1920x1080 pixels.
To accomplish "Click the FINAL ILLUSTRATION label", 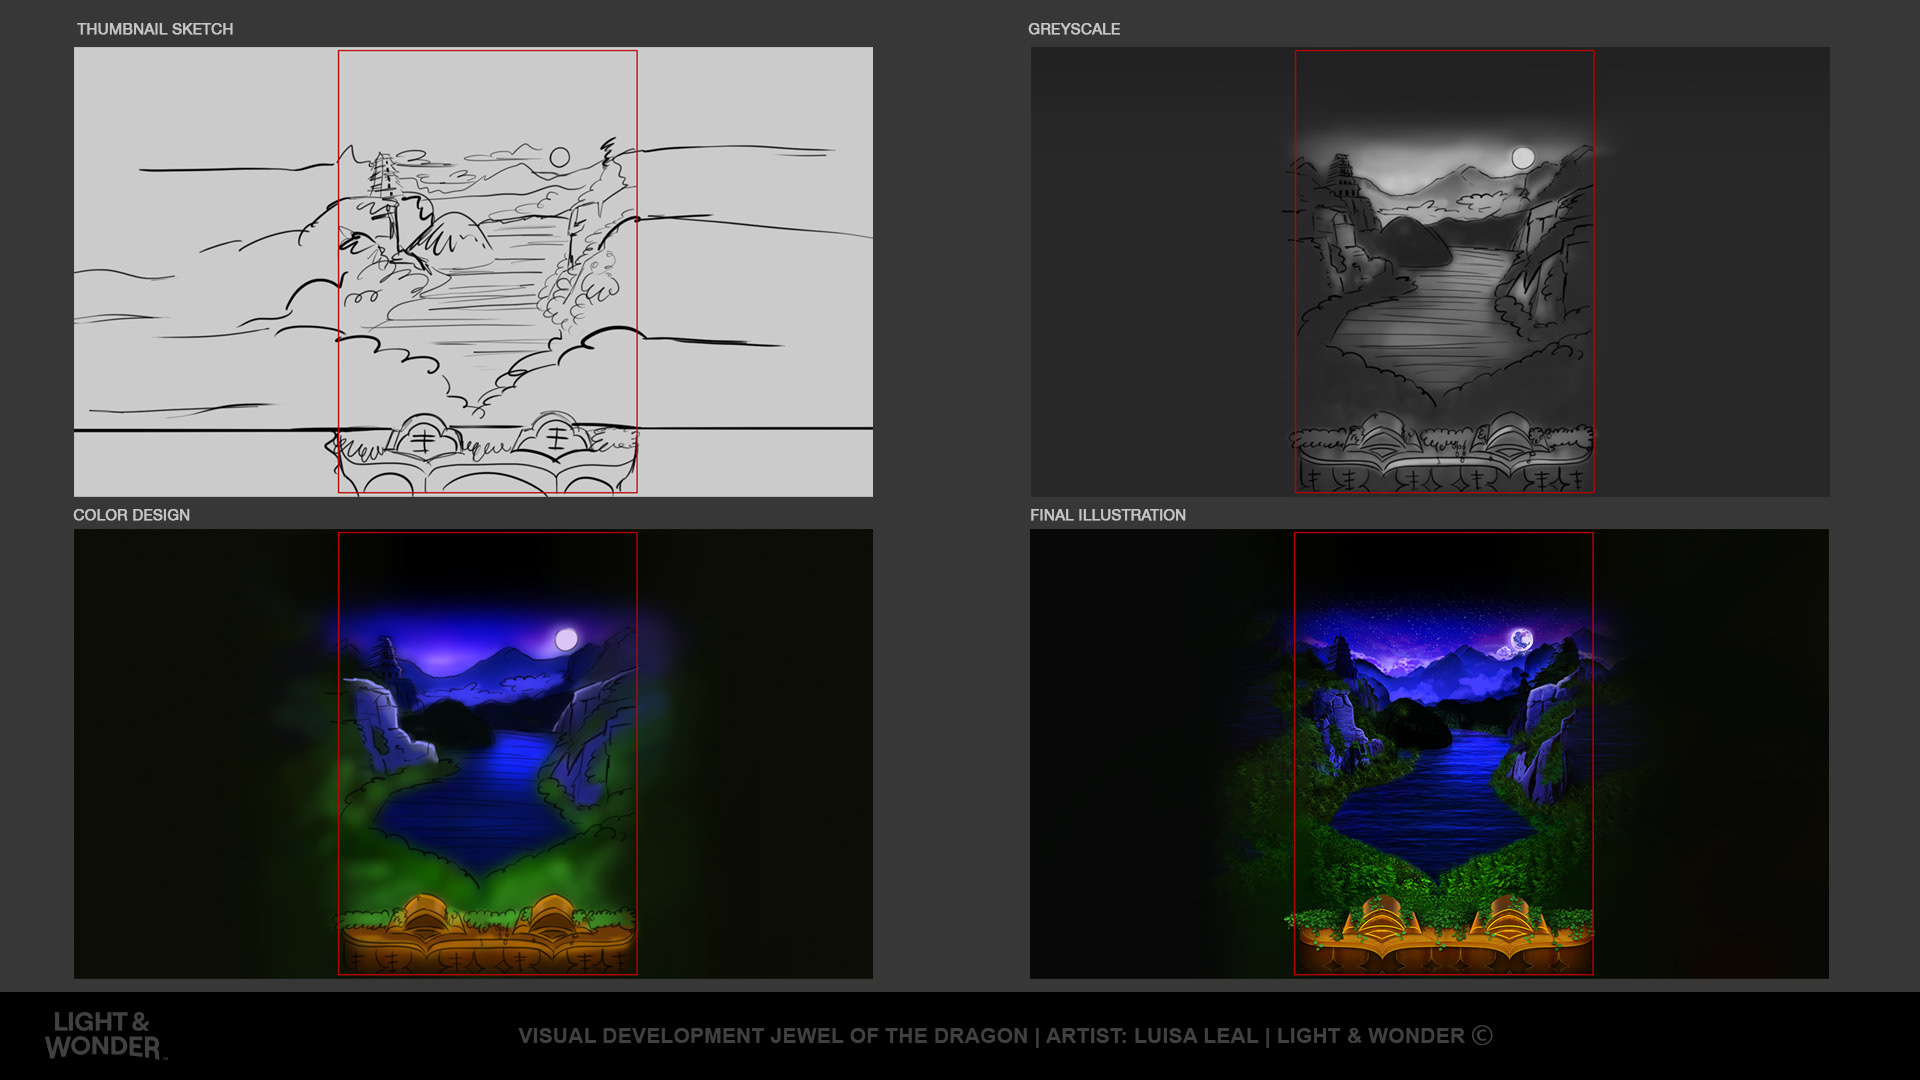I will [1107, 515].
